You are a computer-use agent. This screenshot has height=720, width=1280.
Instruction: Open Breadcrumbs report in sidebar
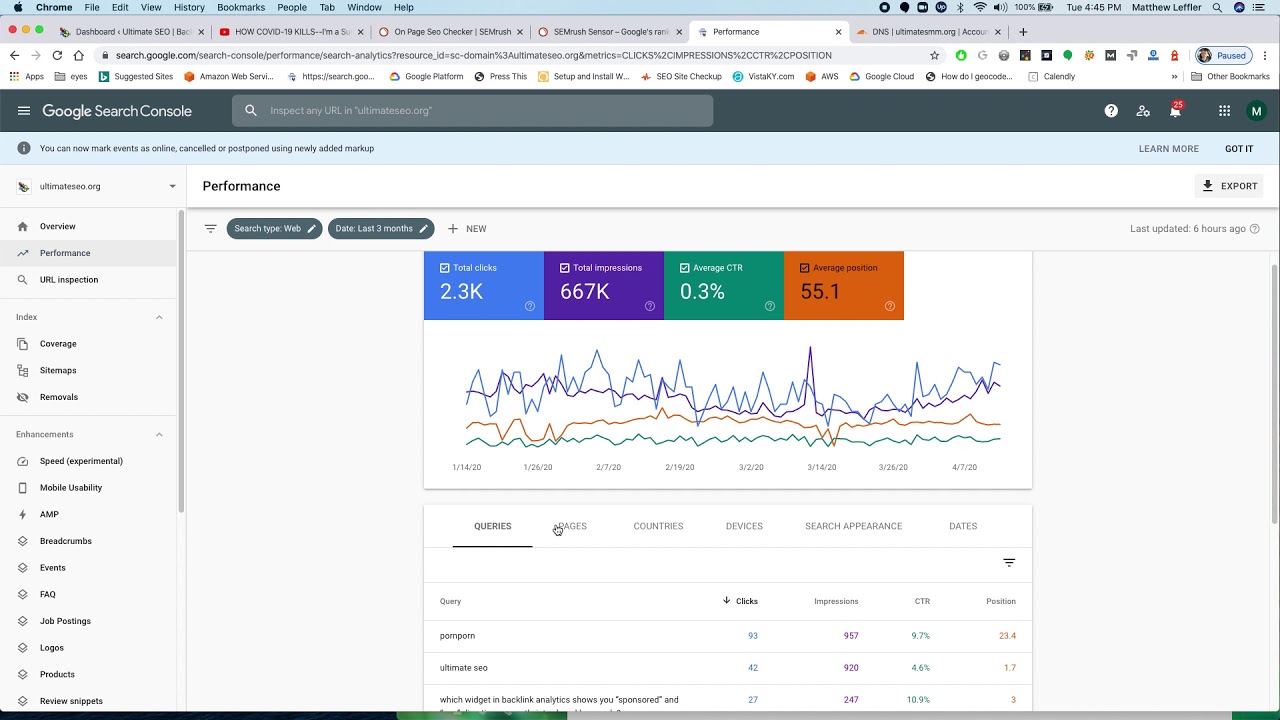pos(66,541)
